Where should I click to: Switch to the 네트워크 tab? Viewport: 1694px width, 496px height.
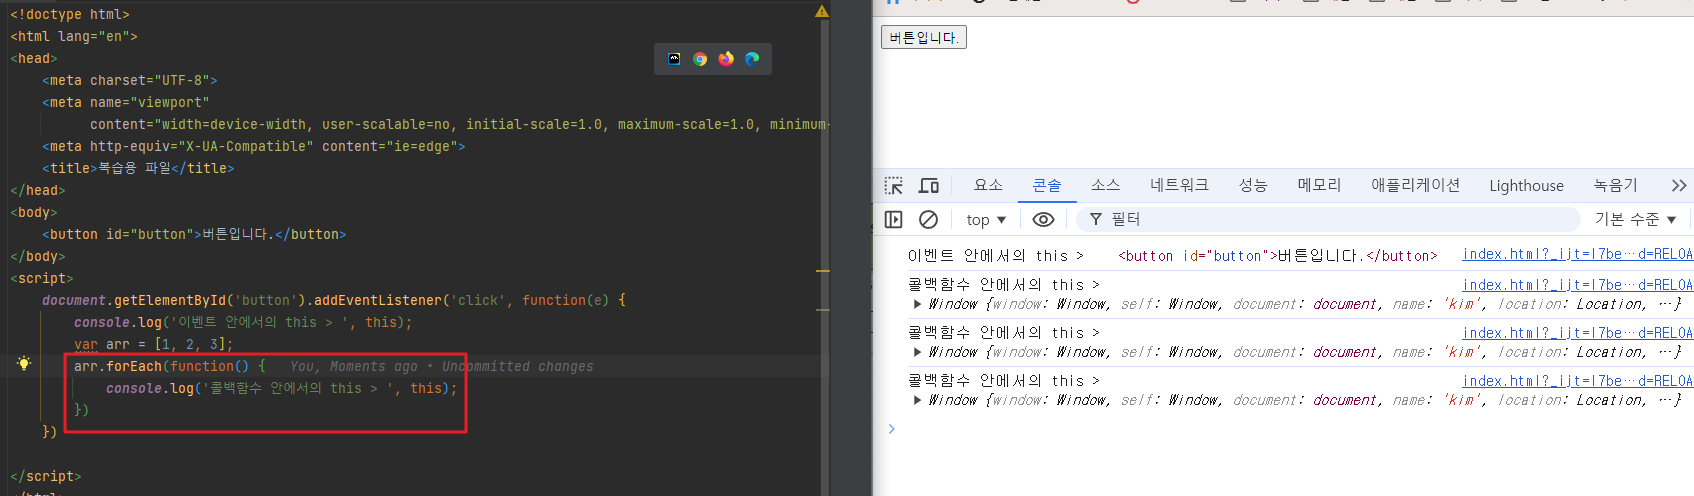(1179, 185)
